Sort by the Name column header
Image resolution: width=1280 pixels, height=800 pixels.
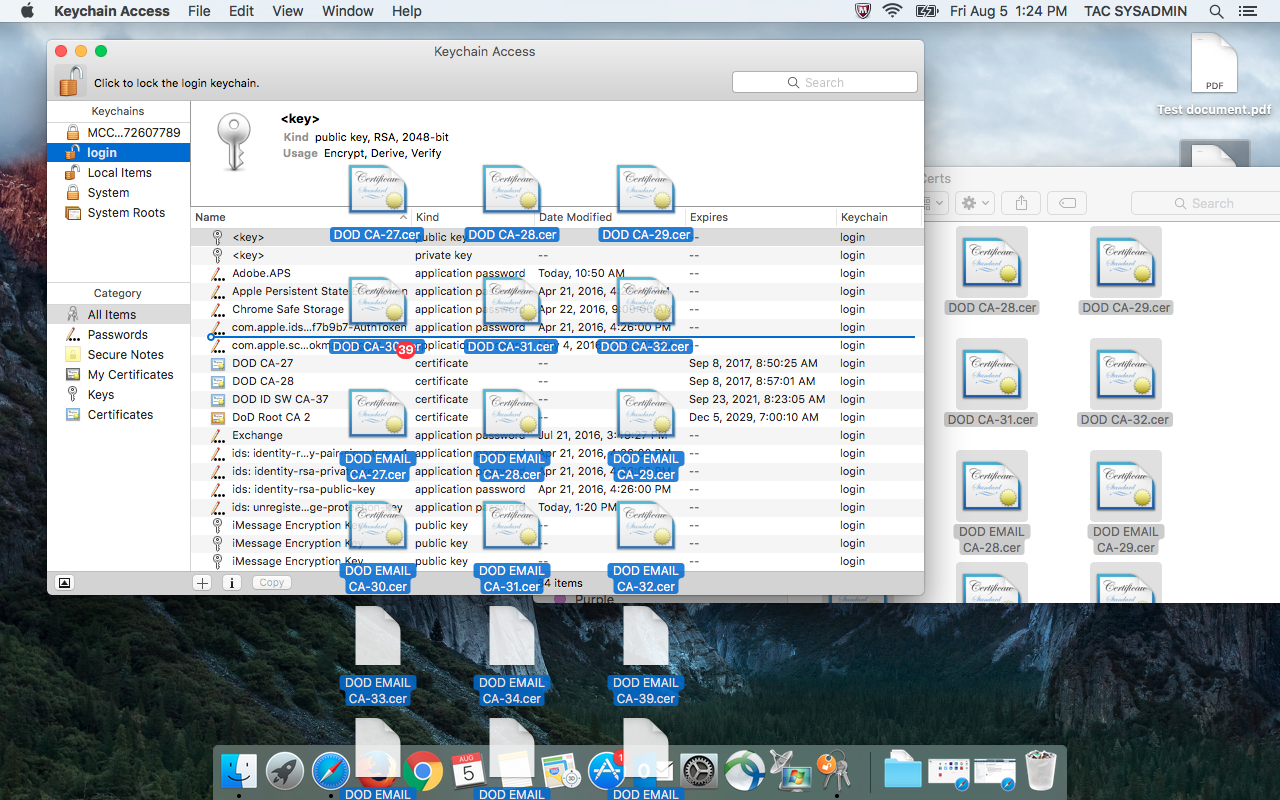[301, 217]
